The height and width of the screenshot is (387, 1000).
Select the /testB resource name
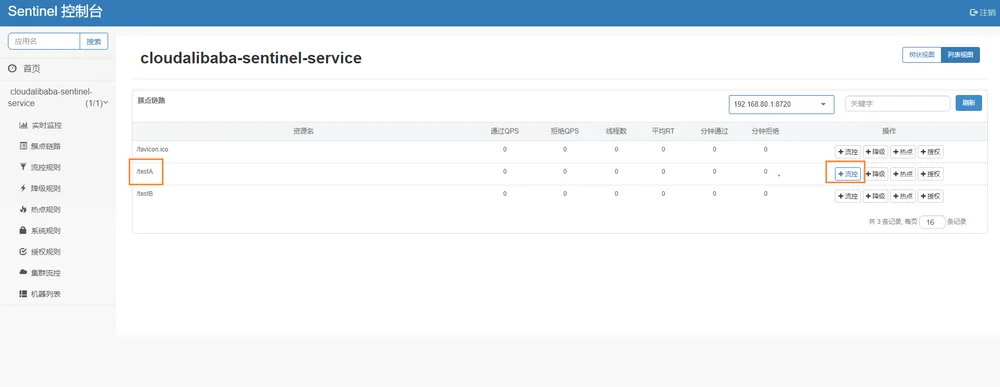[x=145, y=193]
